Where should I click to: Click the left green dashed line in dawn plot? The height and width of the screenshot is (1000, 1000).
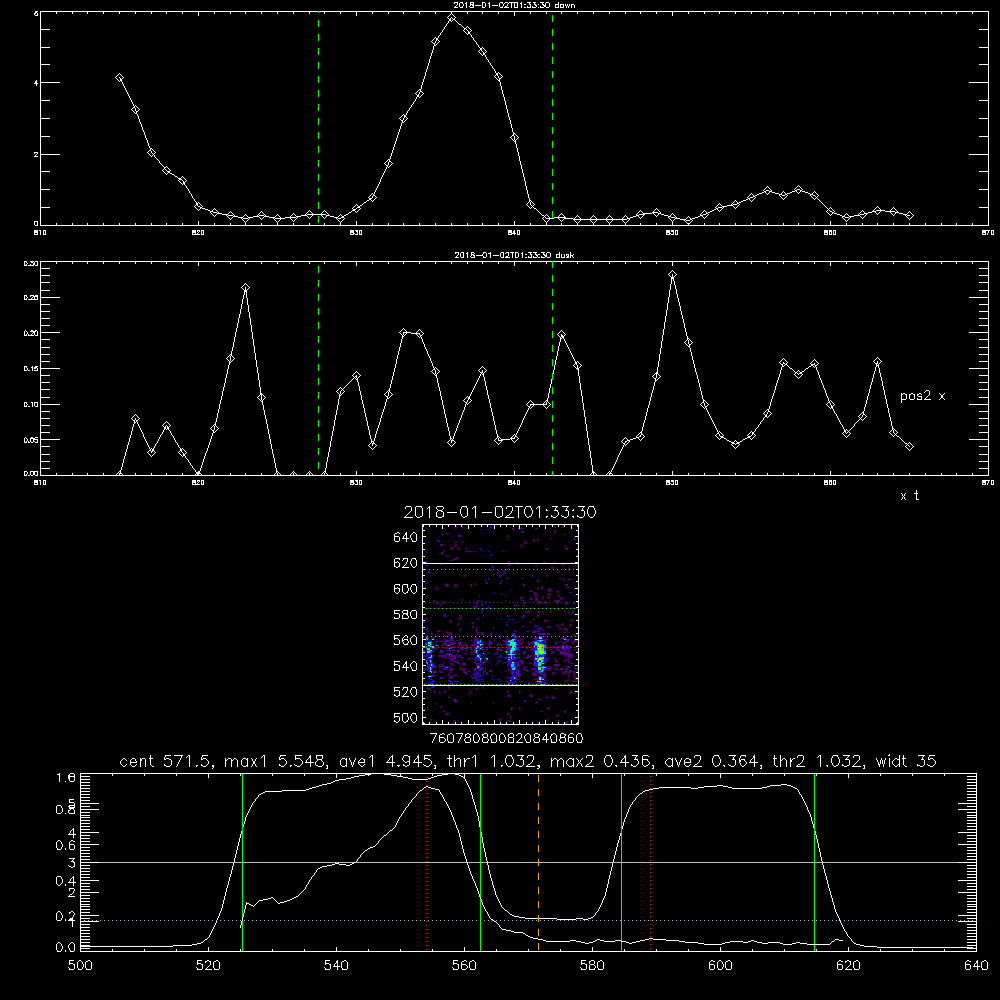click(x=318, y=118)
